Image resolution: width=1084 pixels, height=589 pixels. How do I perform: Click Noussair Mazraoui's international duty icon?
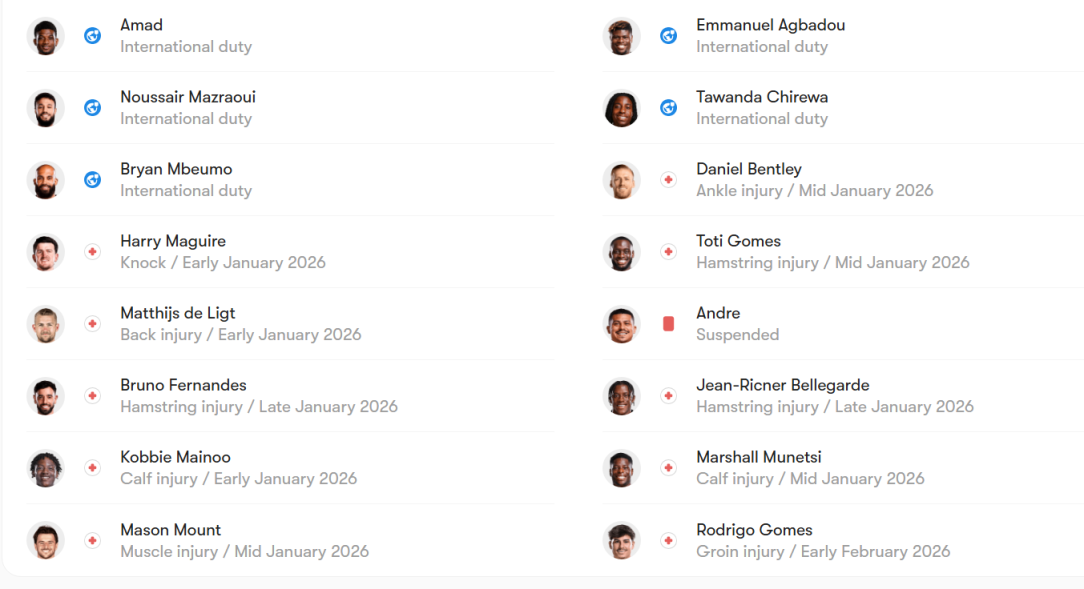pyautogui.click(x=92, y=108)
